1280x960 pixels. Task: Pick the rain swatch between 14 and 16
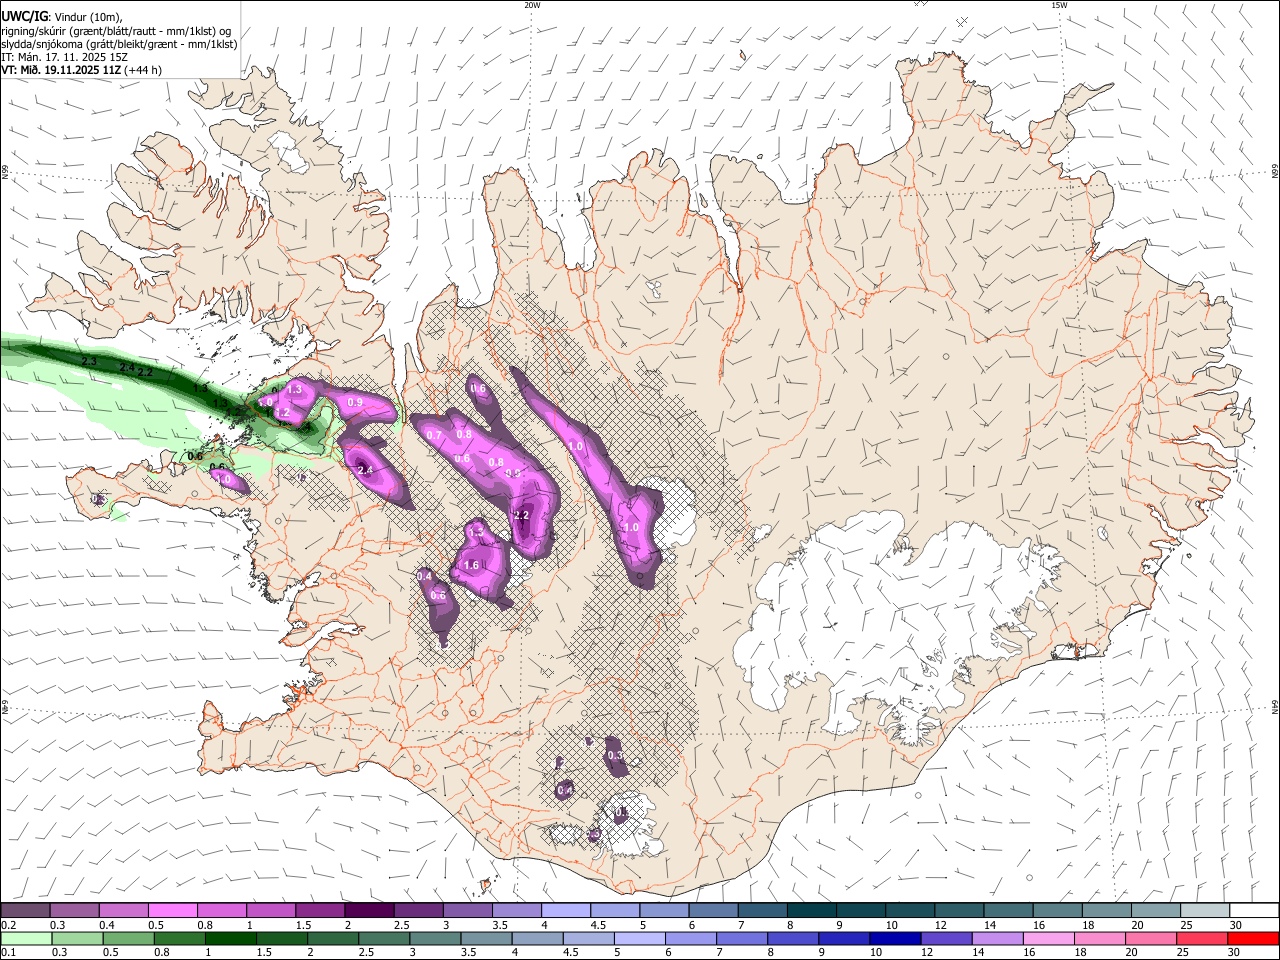pos(998,938)
